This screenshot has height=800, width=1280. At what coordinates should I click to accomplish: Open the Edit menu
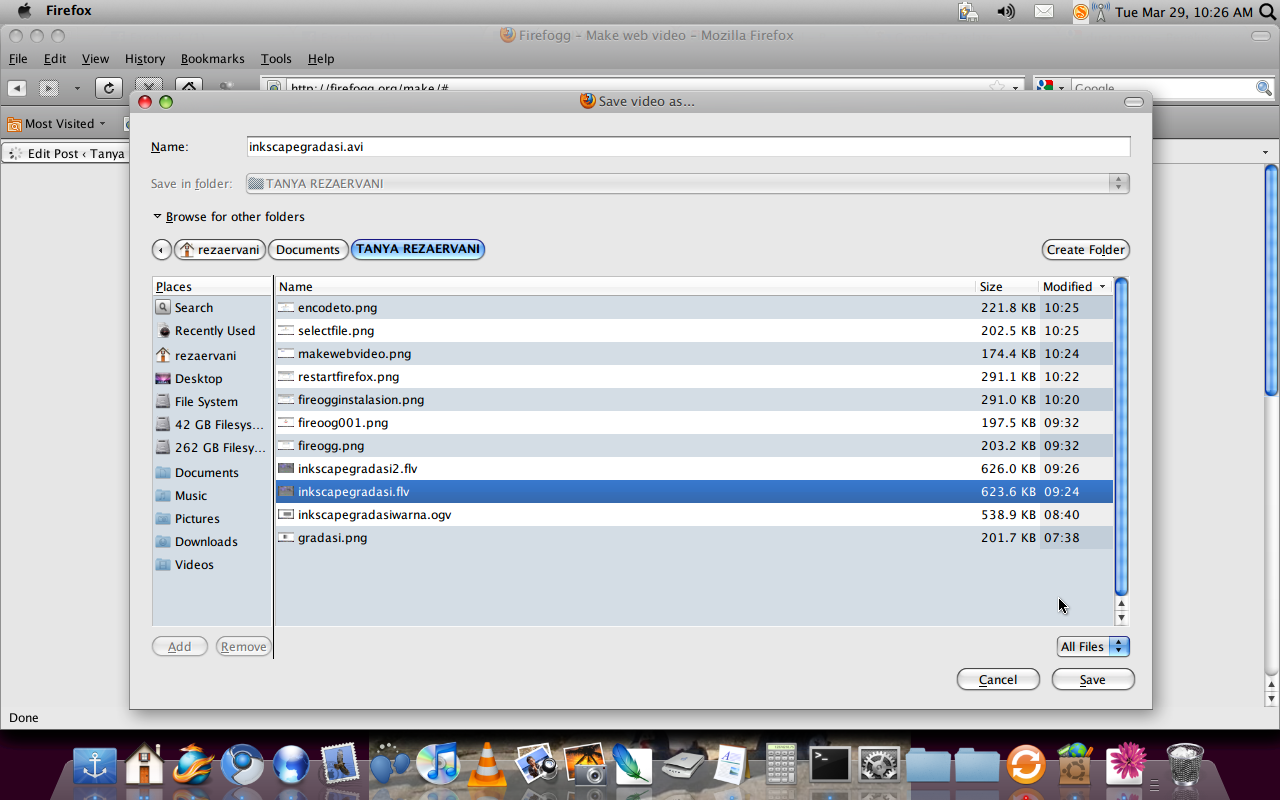tap(55, 59)
